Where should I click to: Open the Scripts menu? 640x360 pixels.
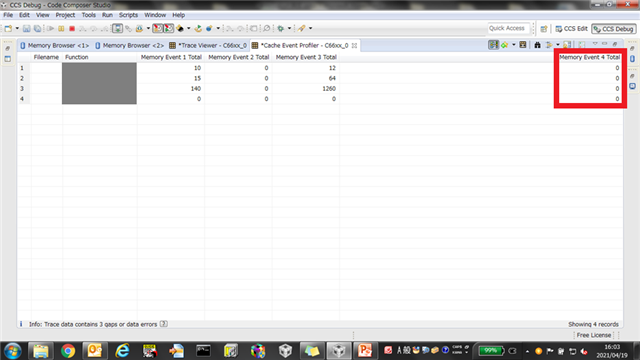point(128,15)
